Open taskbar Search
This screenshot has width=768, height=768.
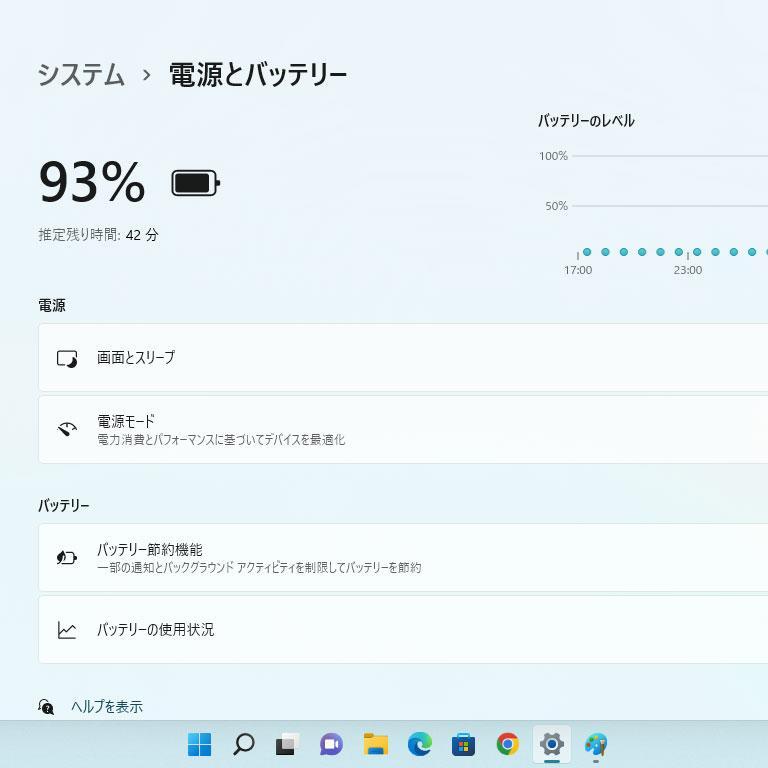pos(243,744)
